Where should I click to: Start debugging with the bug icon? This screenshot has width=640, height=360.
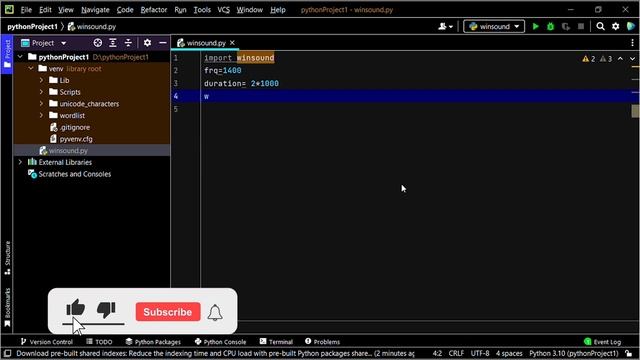point(550,27)
